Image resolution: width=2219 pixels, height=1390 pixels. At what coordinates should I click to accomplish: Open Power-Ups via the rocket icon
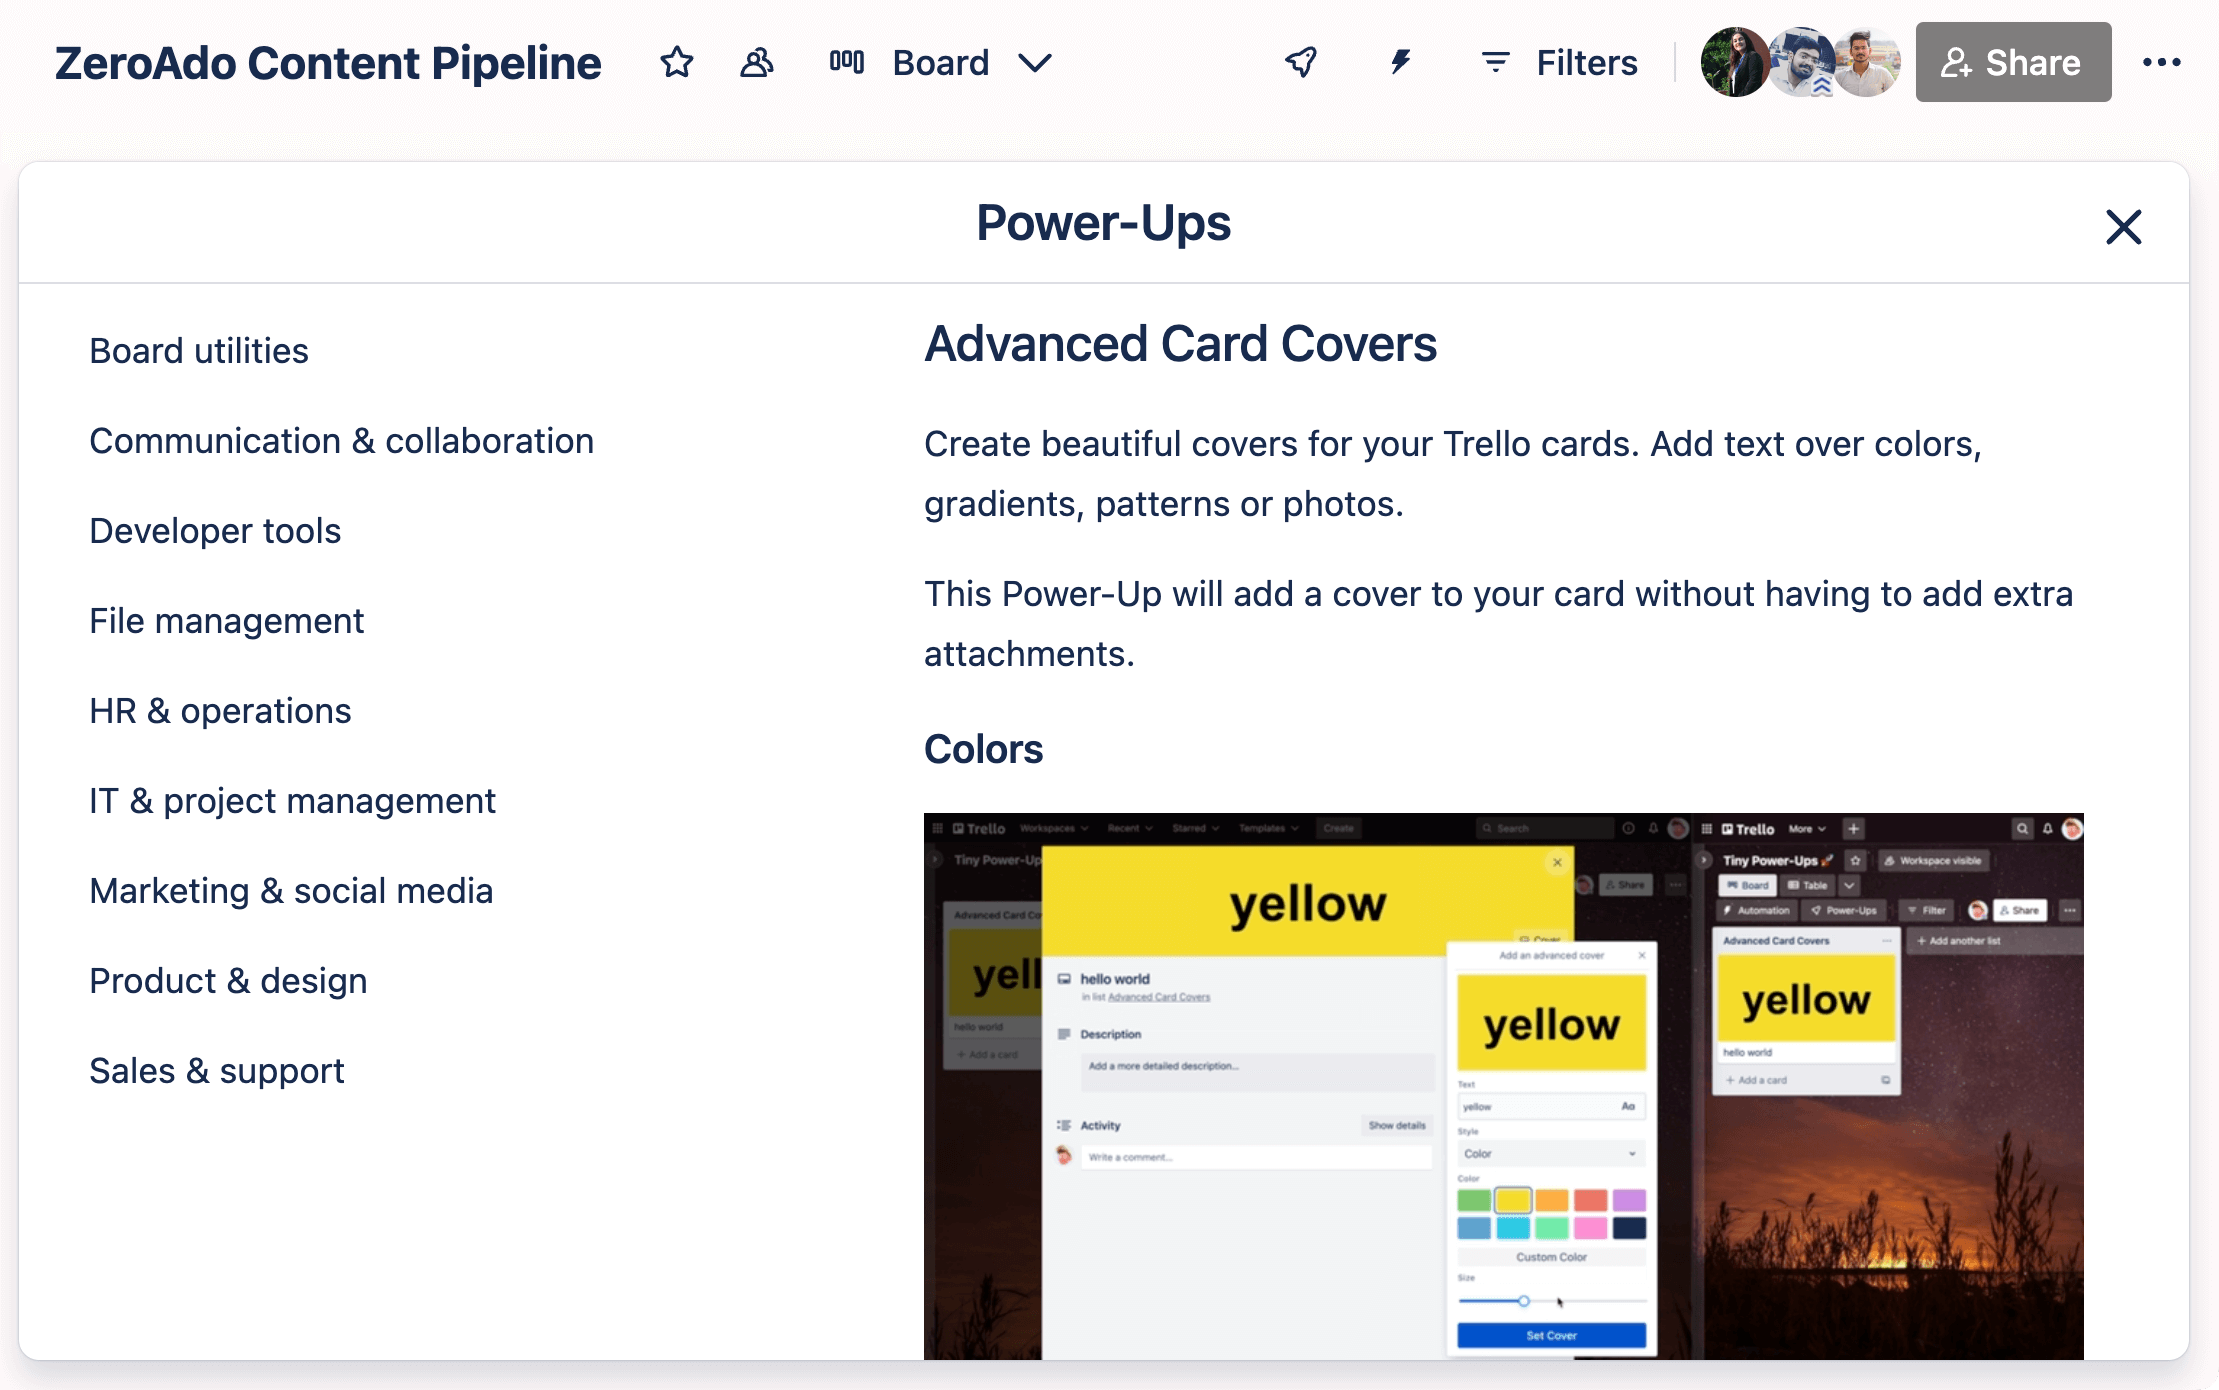coord(1301,62)
